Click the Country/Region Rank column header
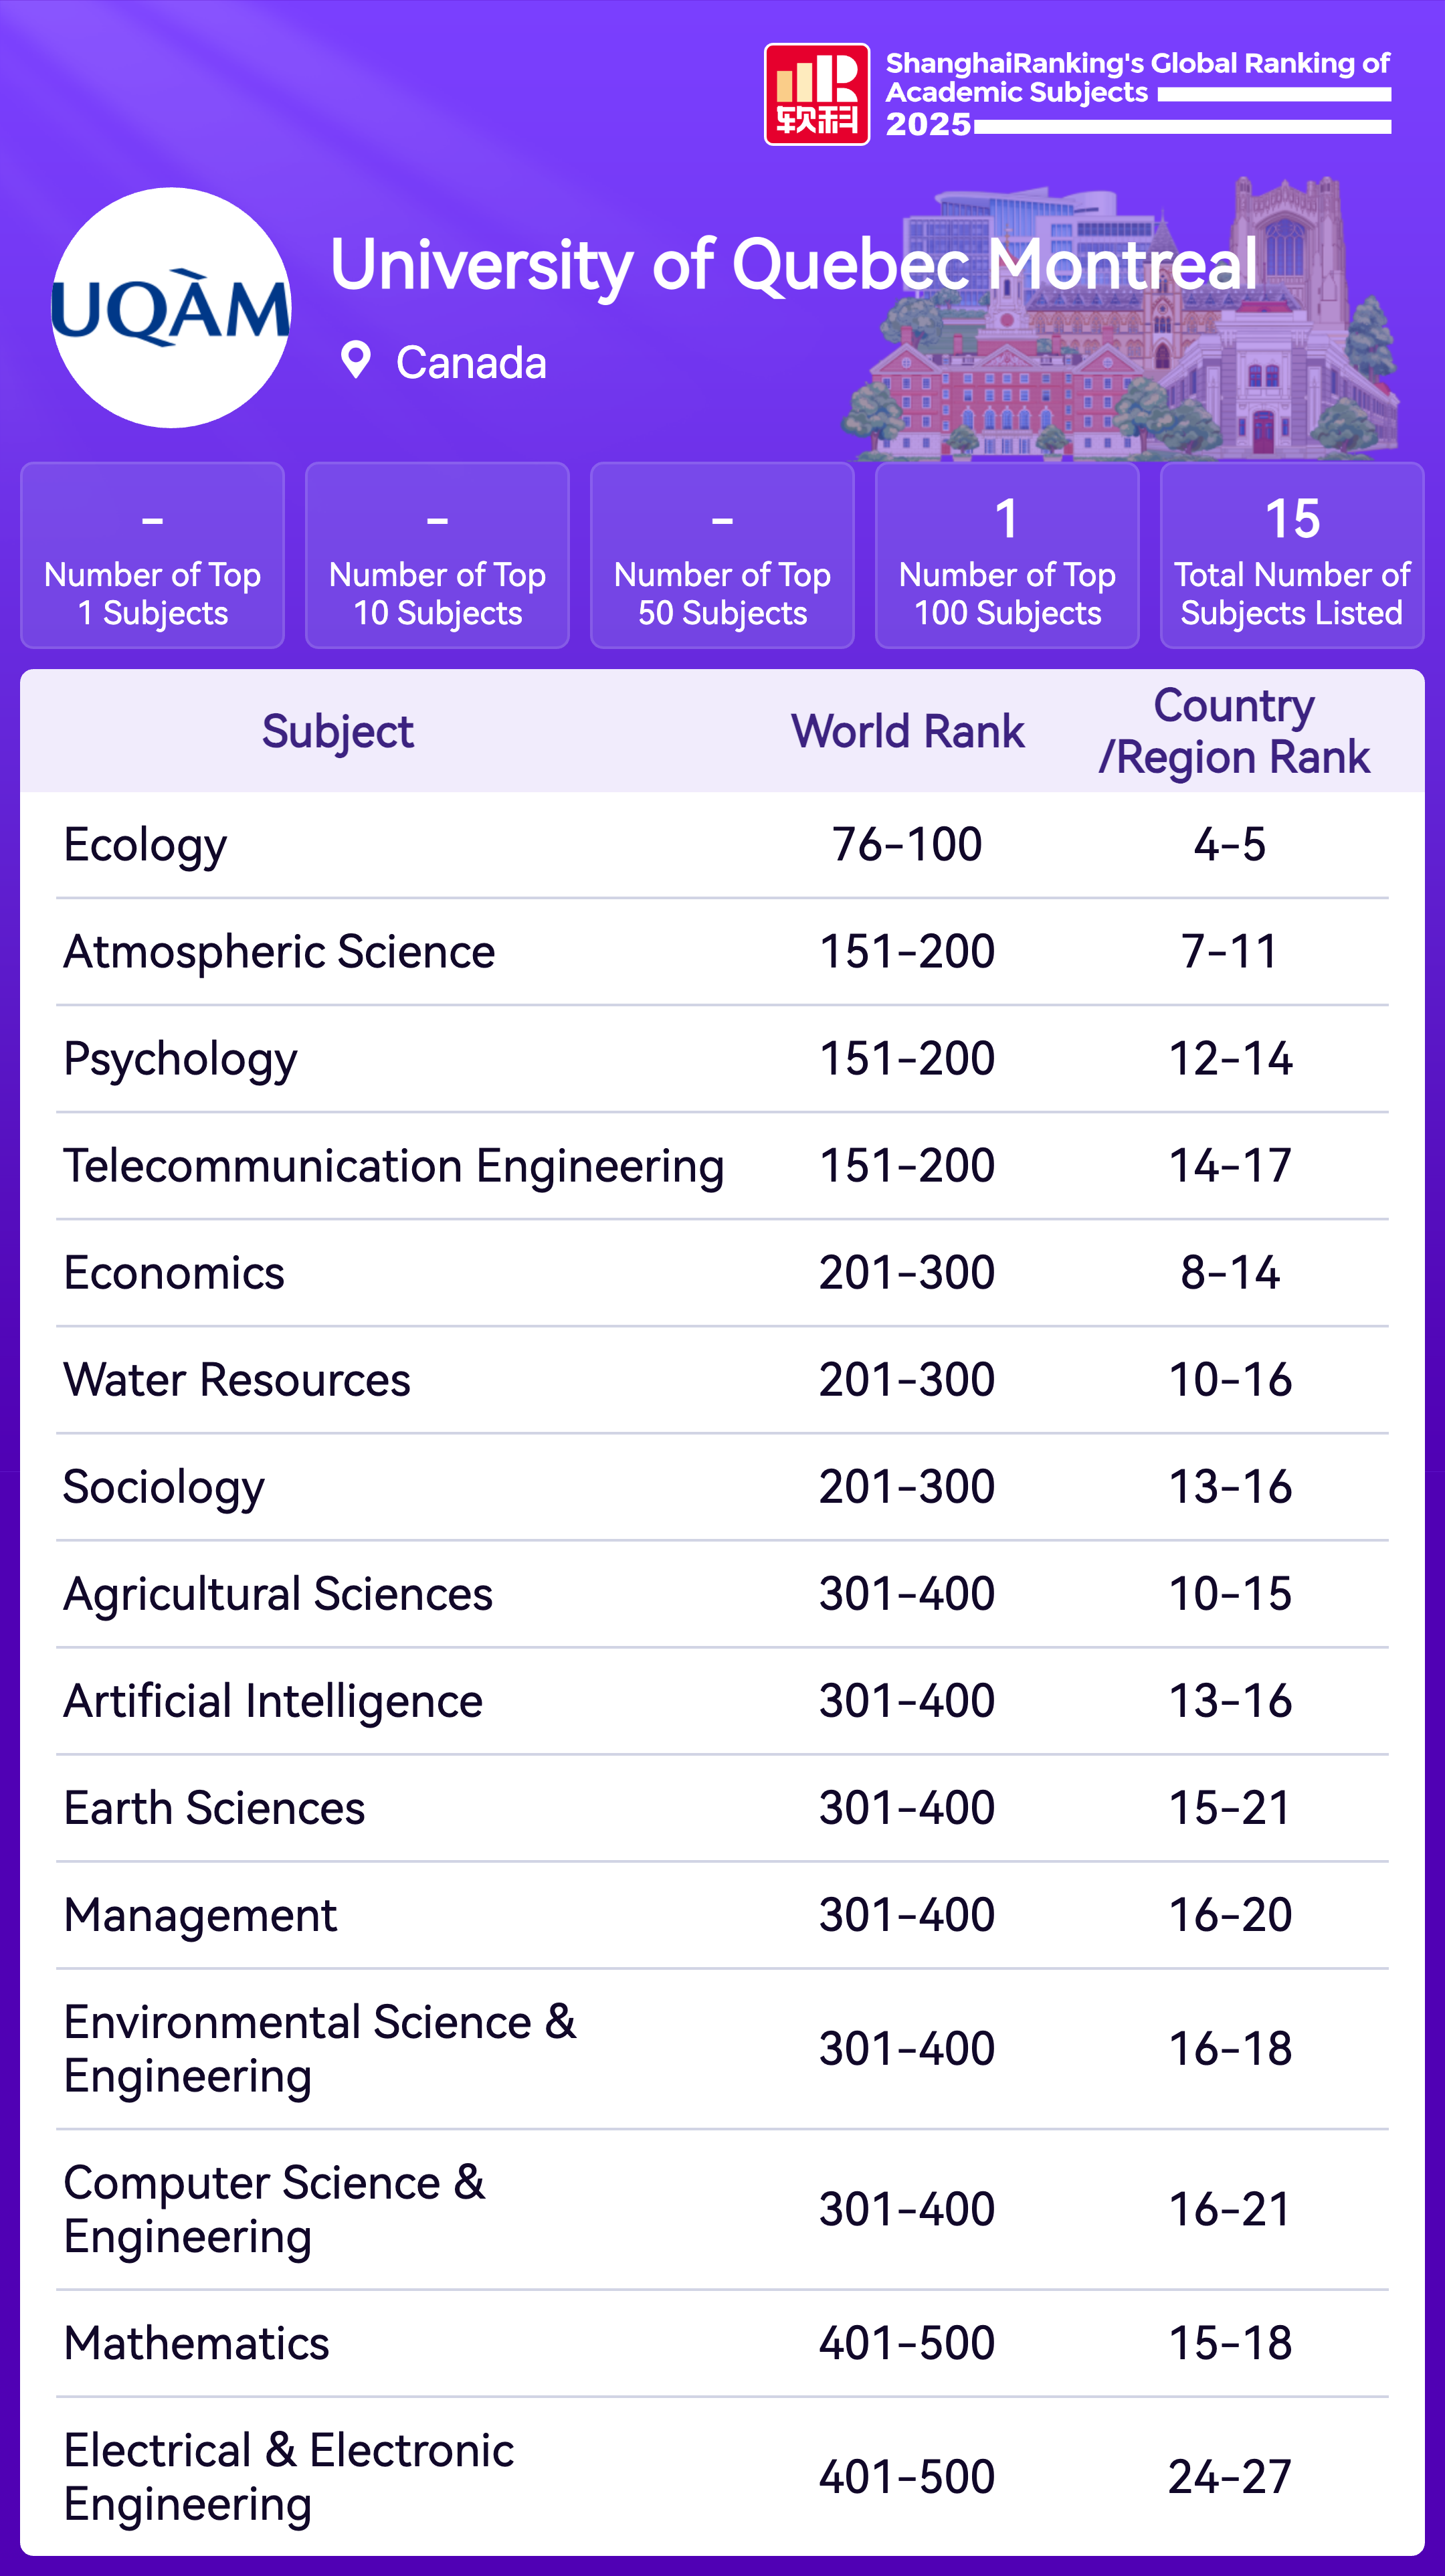 [1233, 731]
